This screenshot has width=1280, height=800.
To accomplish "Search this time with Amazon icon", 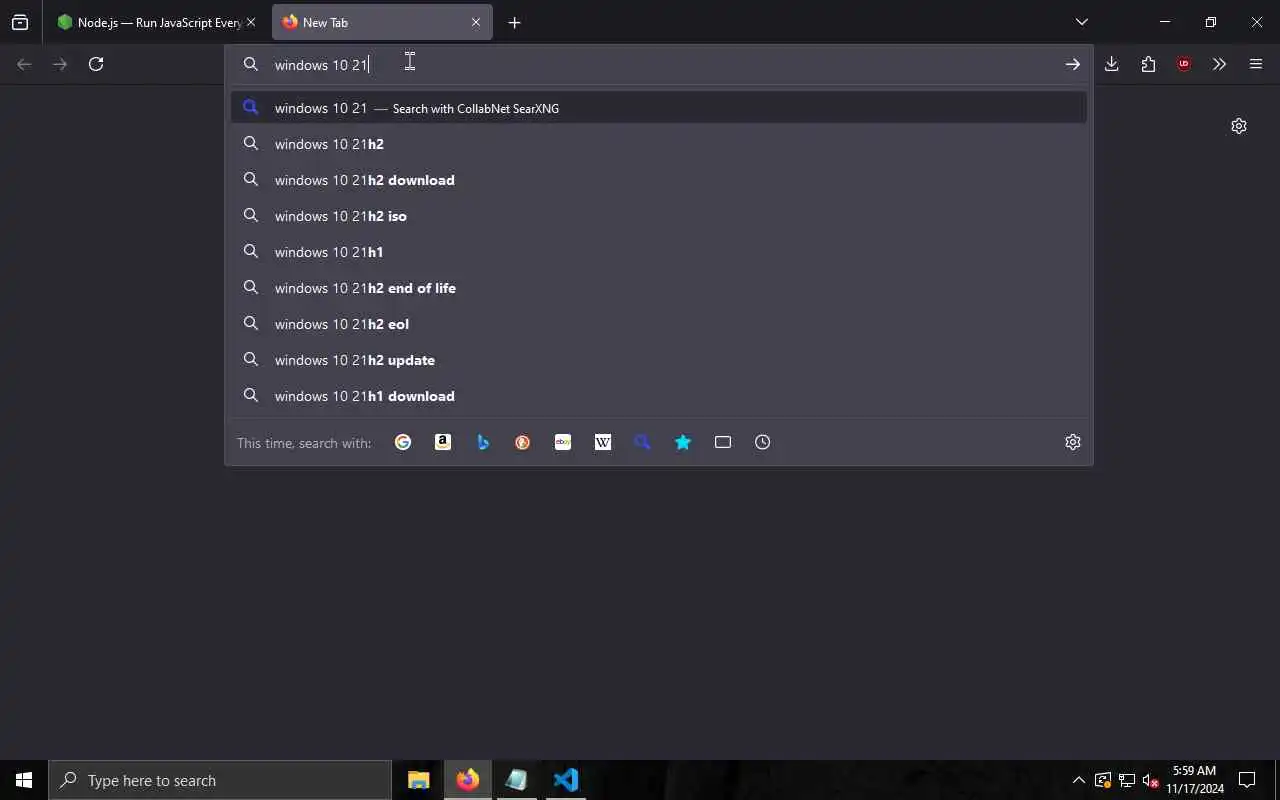I will (x=443, y=442).
